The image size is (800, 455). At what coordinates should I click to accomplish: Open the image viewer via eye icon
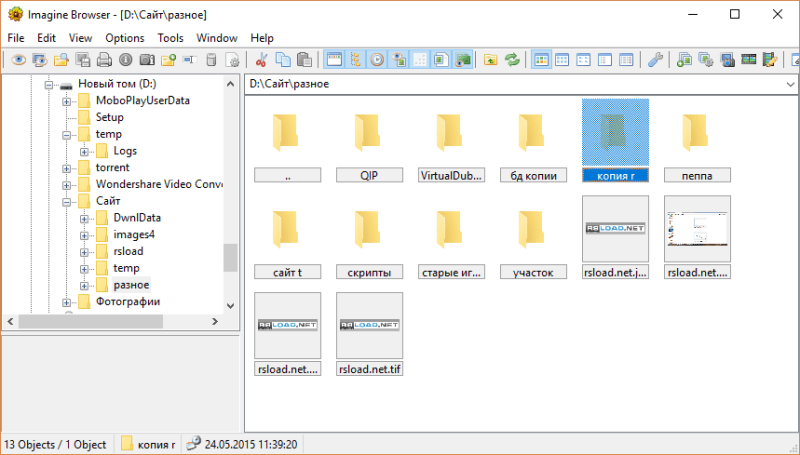(18, 60)
